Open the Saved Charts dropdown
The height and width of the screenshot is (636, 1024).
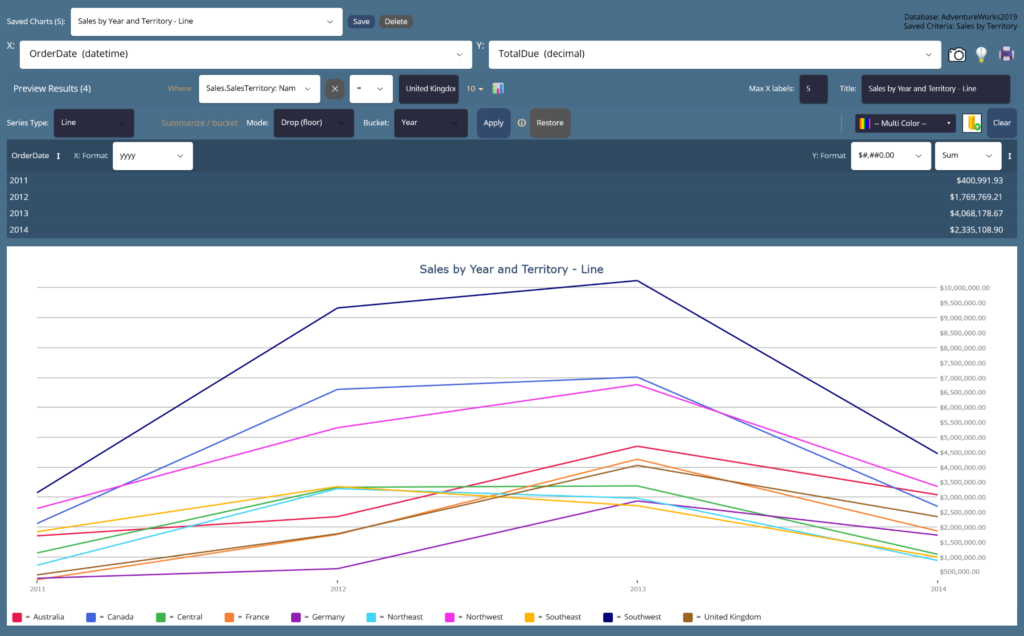206,22
